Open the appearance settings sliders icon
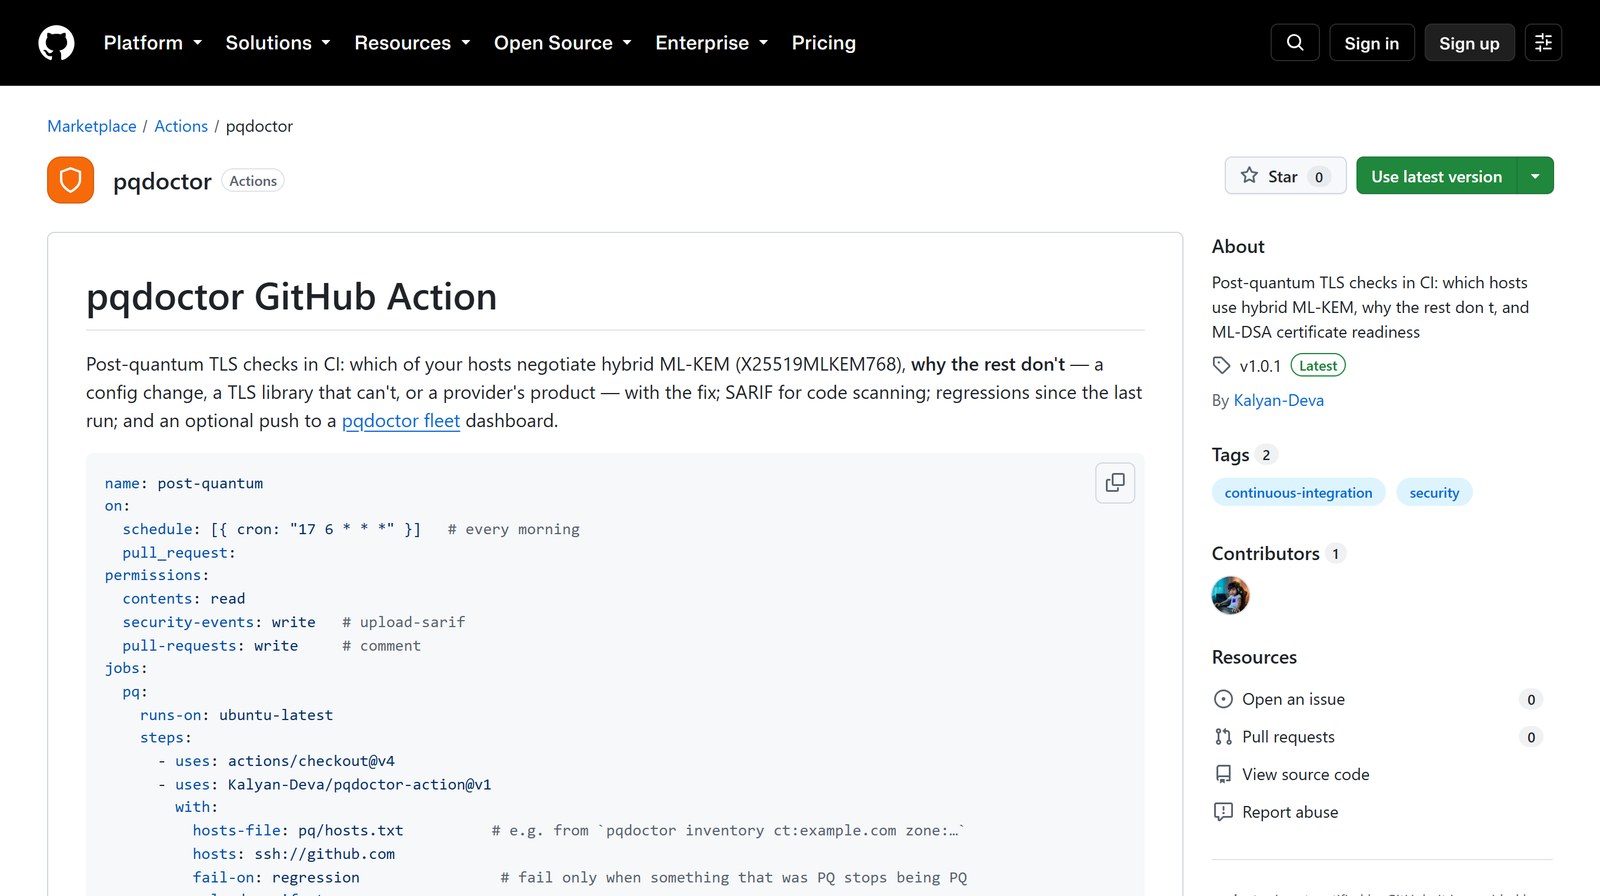This screenshot has width=1600, height=896. tap(1543, 43)
